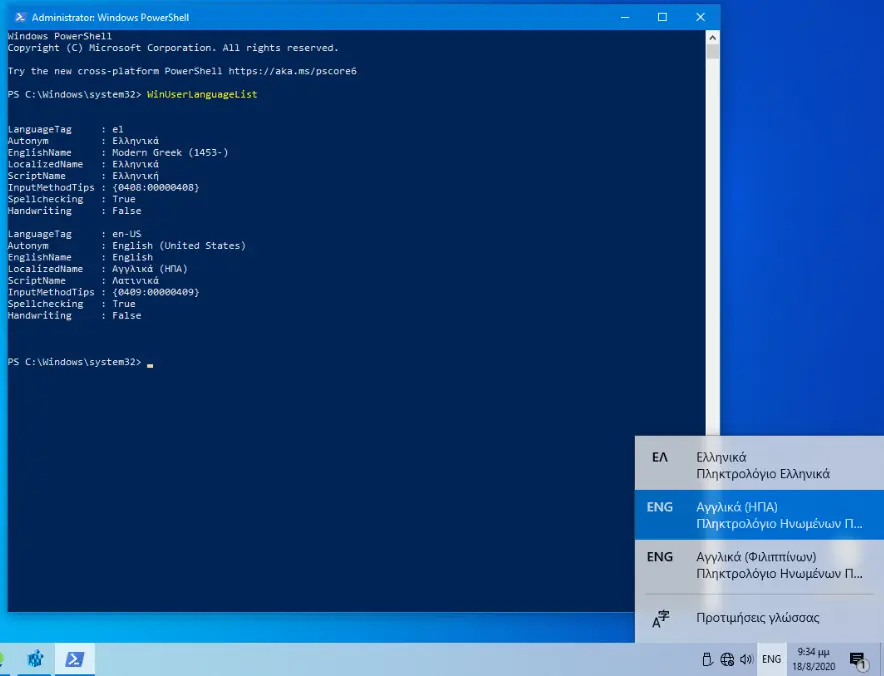
Task: Click the PowerShell vertical scrollbar thumb
Action: [713, 51]
